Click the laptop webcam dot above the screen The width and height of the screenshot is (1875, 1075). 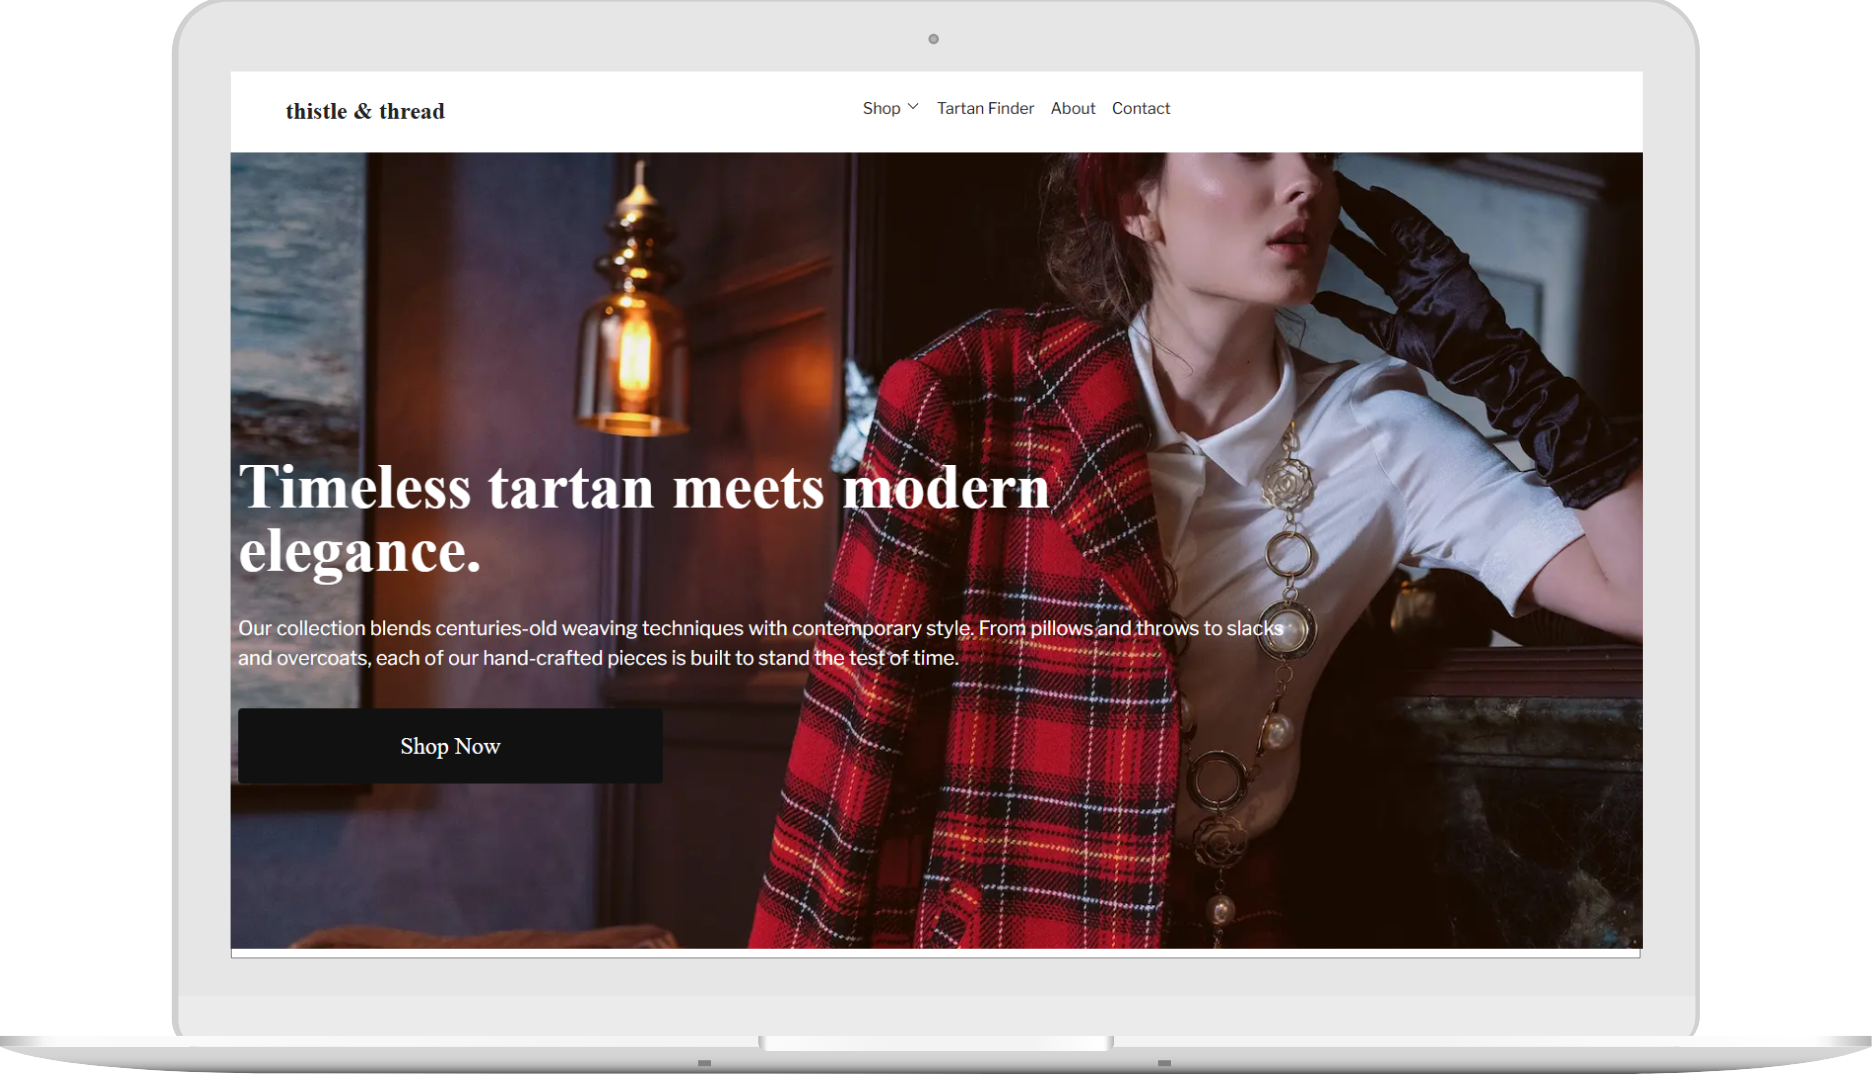coord(933,39)
